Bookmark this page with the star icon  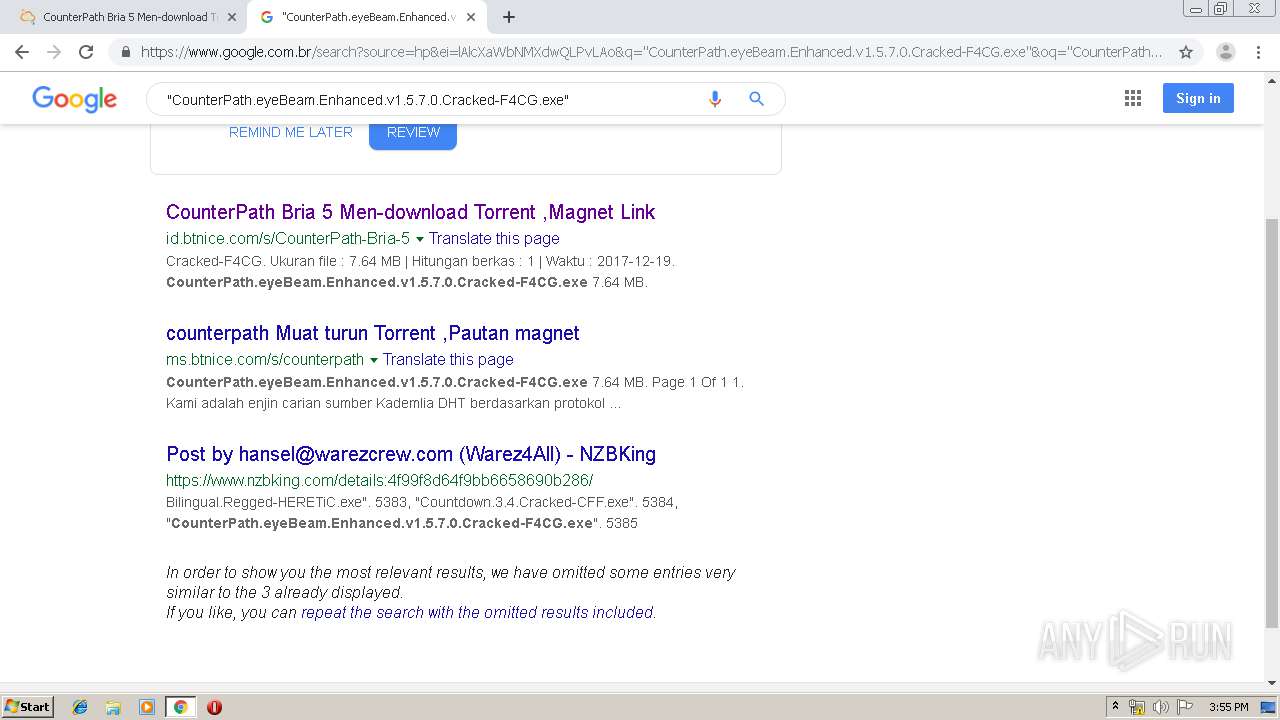click(x=1186, y=52)
